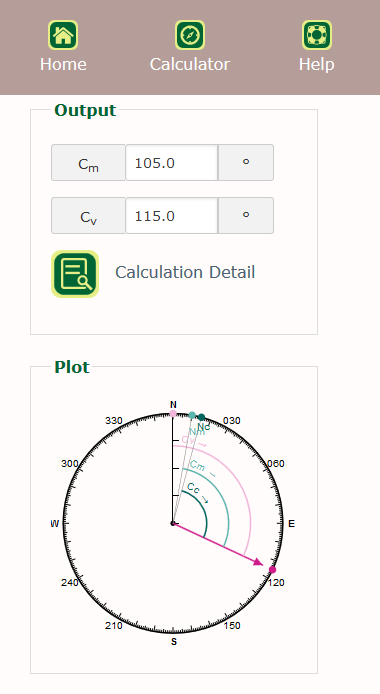This screenshot has width=380, height=694.
Task: Click the Cv label button
Action: pyautogui.click(x=88, y=216)
